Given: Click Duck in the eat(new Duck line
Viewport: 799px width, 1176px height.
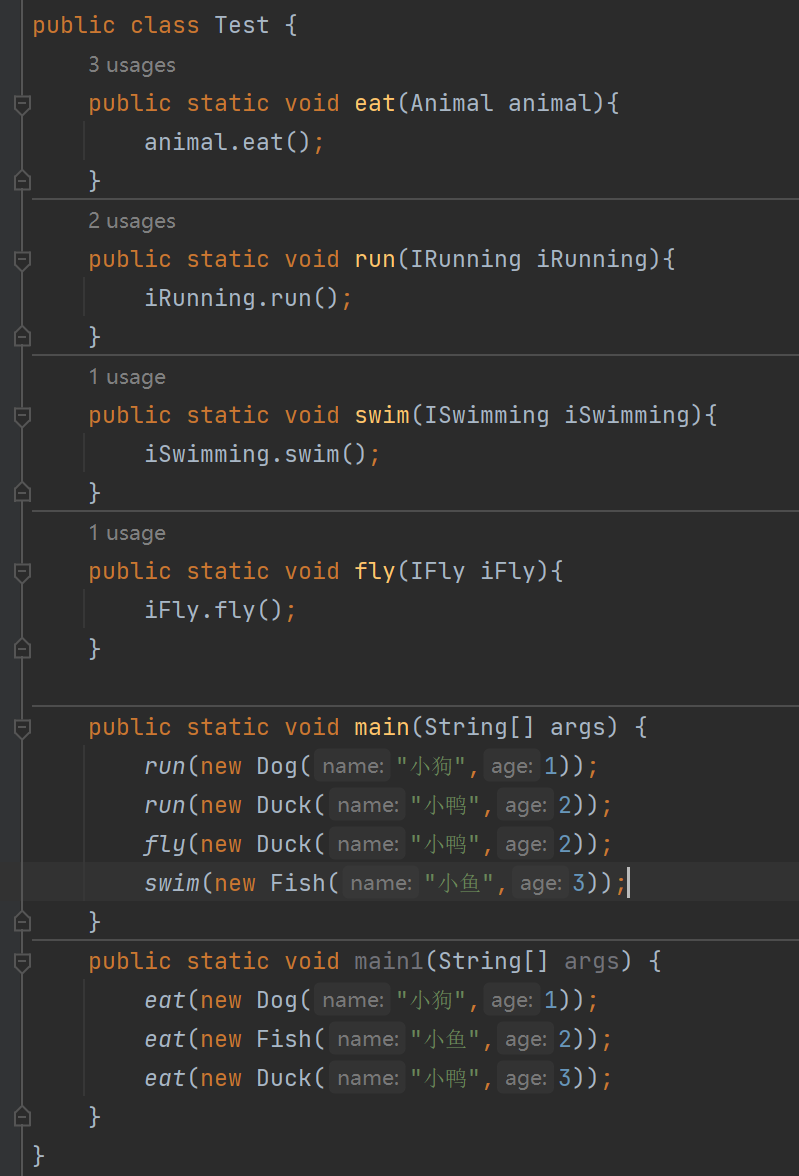Looking at the screenshot, I should click(284, 1078).
